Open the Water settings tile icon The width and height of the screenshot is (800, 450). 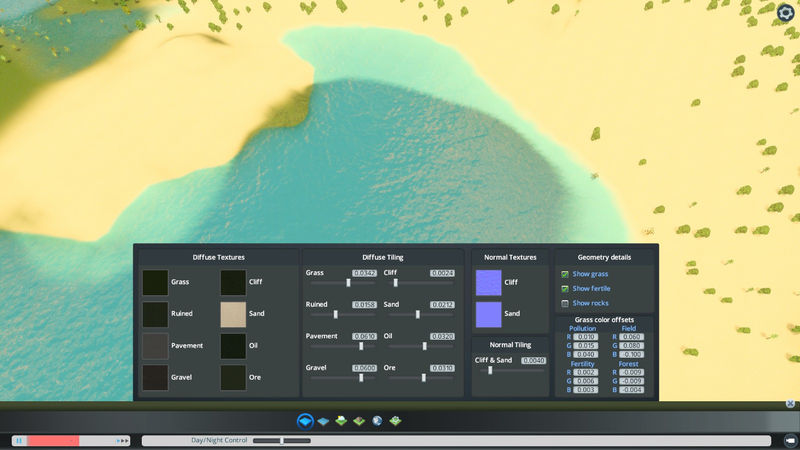324,421
